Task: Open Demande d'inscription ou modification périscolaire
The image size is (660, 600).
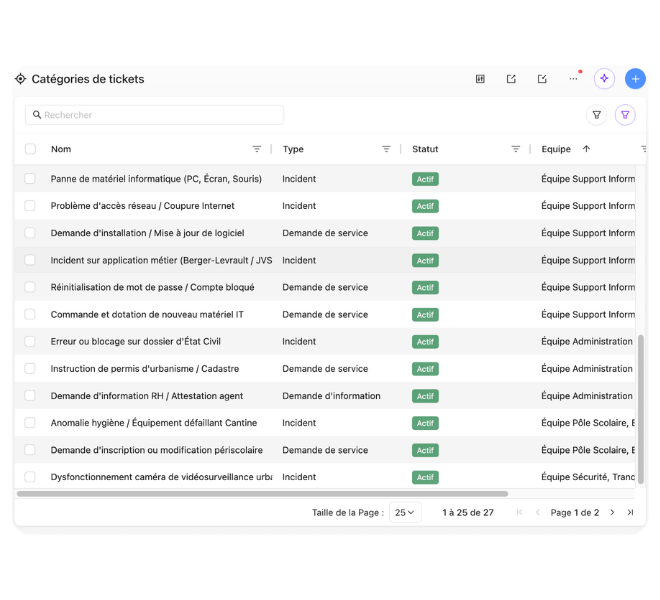Action: coord(157,450)
